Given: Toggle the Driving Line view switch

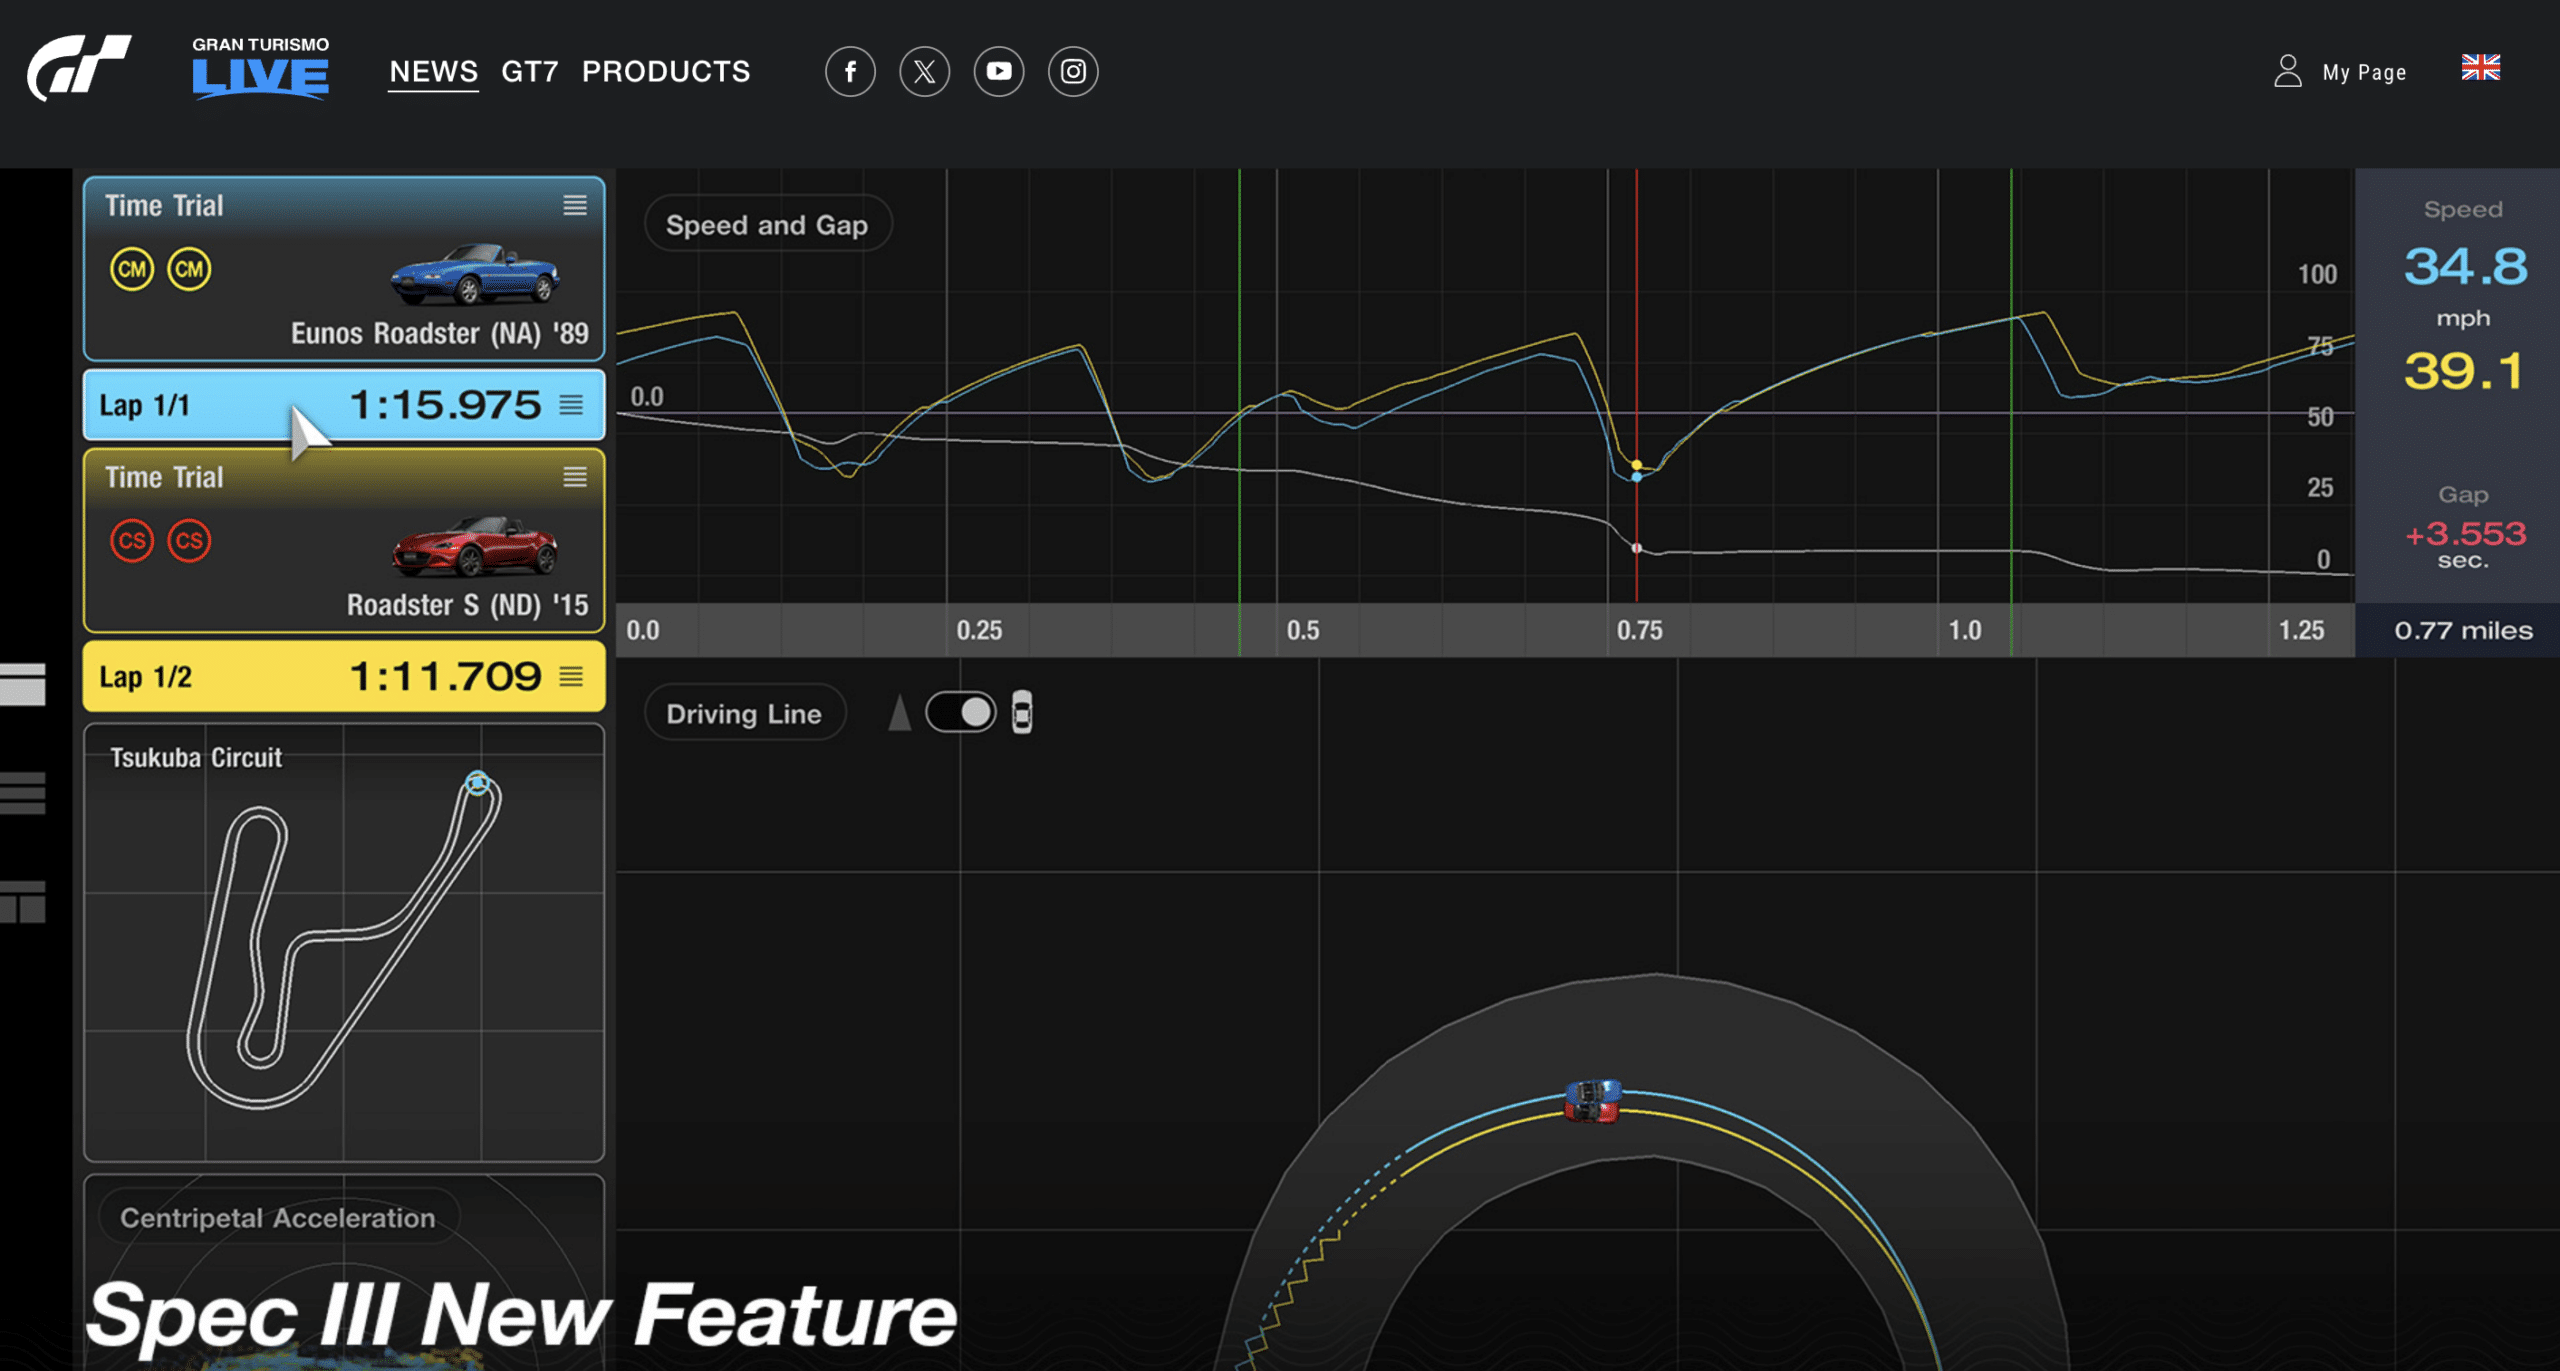Looking at the screenshot, I should pos(960,713).
